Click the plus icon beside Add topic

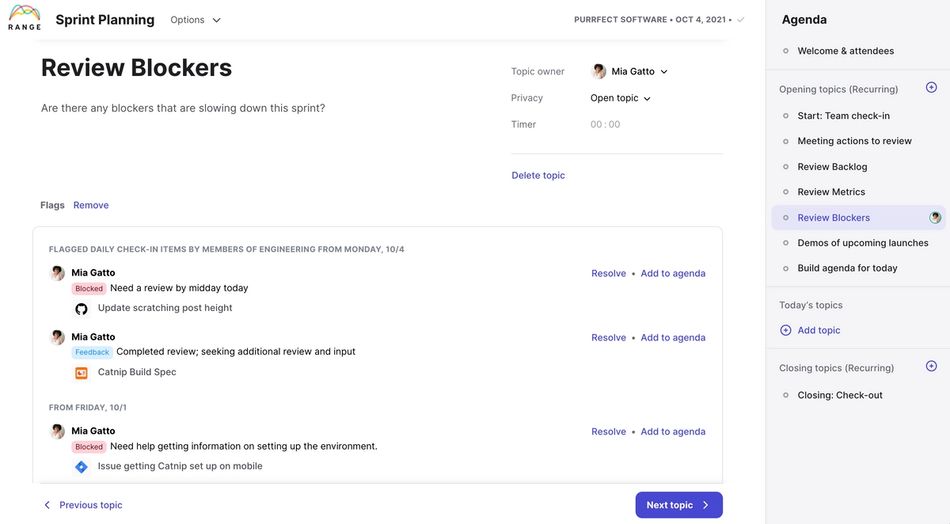pos(786,330)
